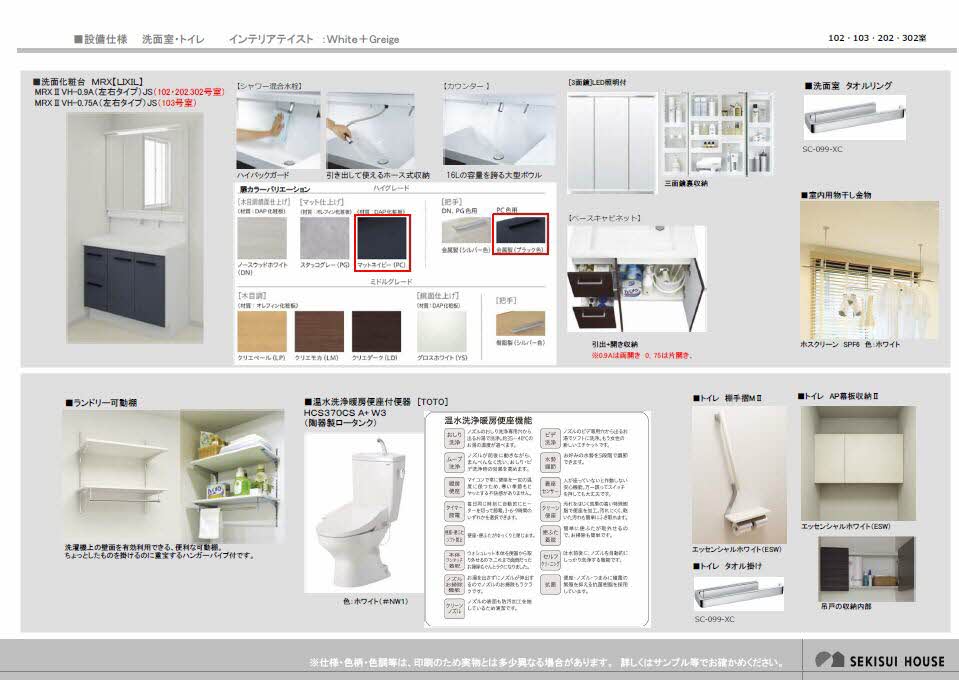Click the Sekisui House logo

878,660
